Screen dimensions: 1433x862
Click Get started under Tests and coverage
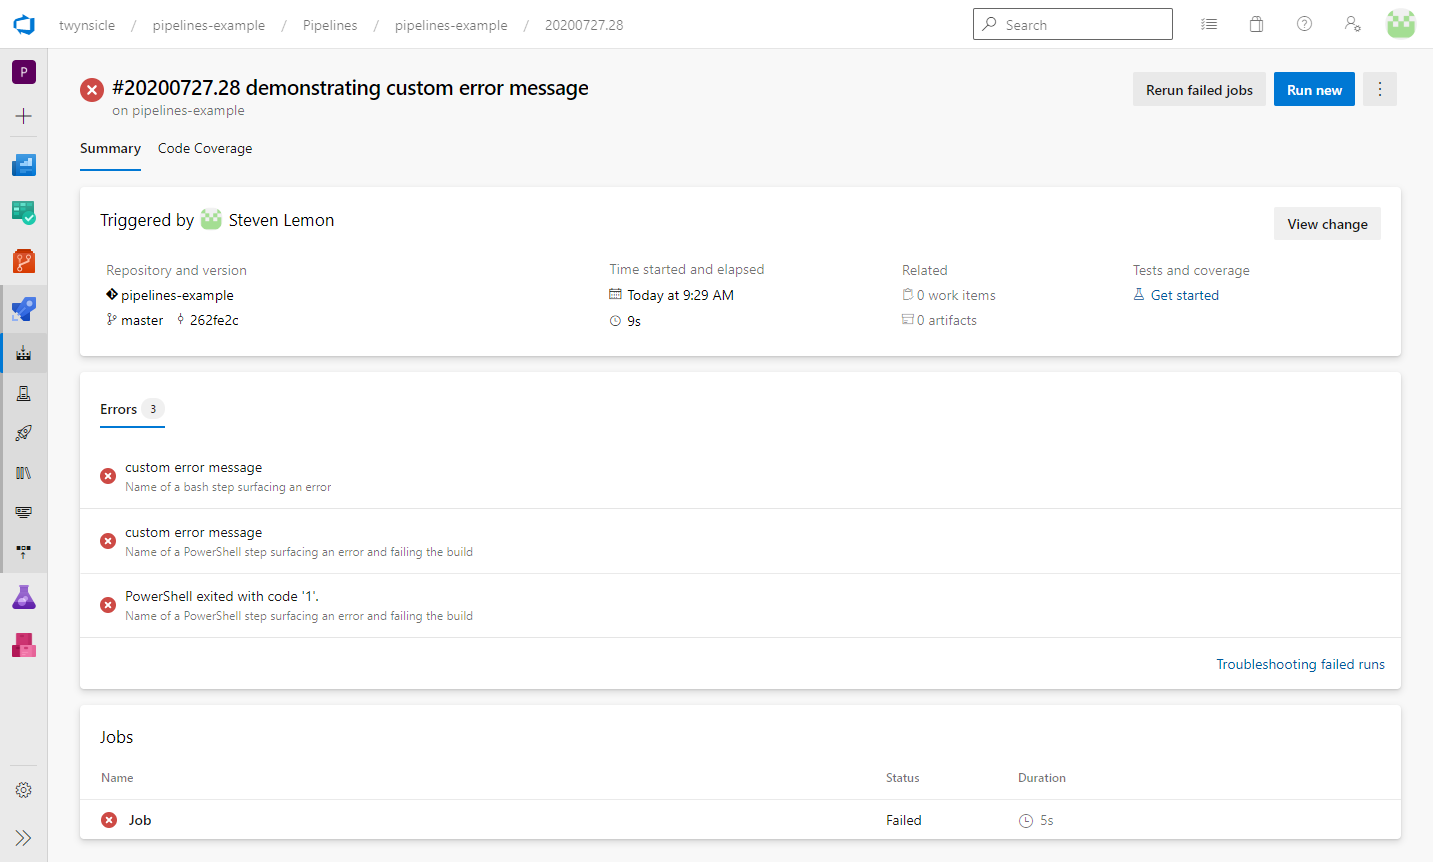1185,295
